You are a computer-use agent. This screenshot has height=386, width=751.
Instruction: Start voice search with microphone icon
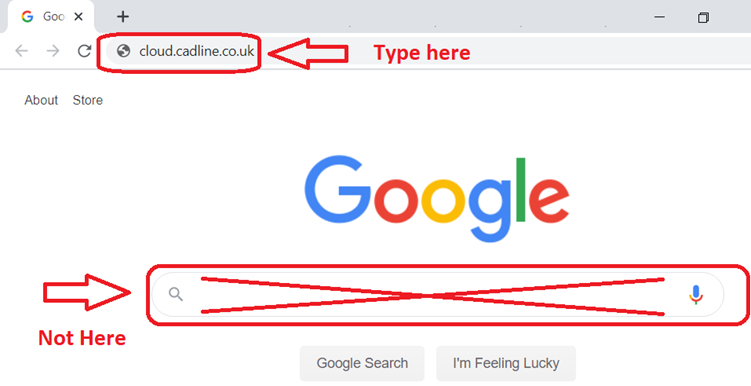pyautogui.click(x=695, y=295)
